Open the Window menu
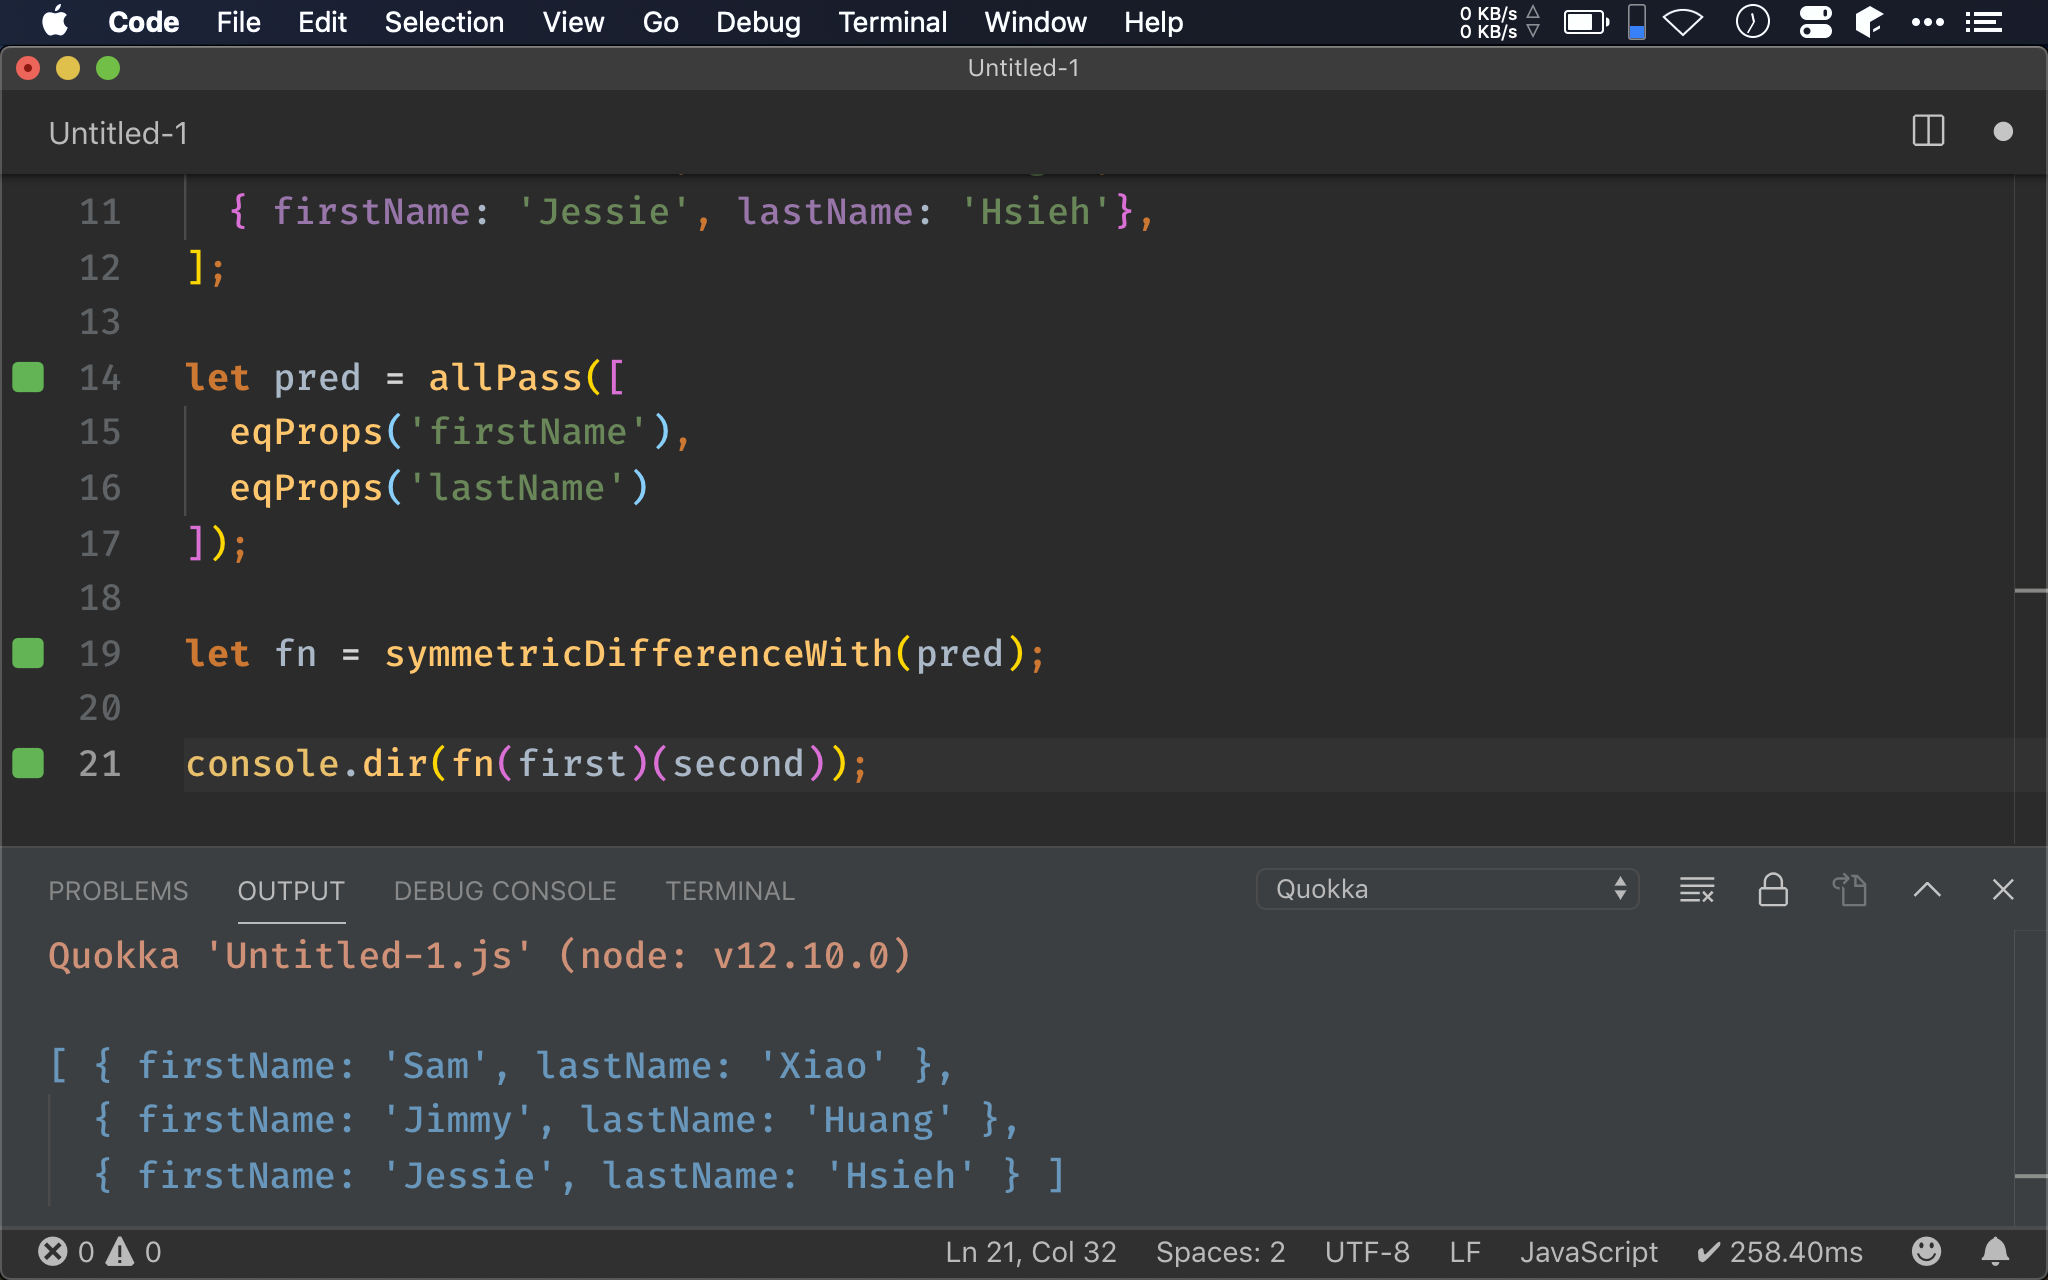This screenshot has height=1280, width=2048. tap(1035, 22)
